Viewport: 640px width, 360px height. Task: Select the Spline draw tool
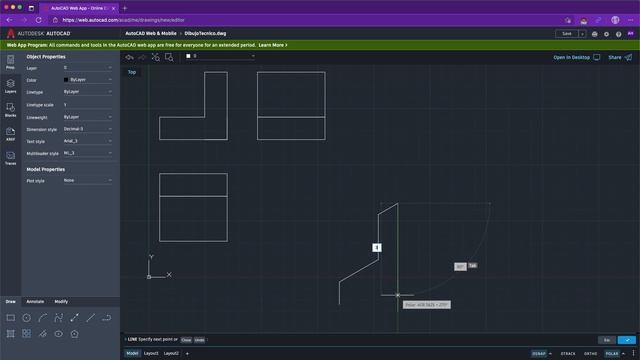59,318
